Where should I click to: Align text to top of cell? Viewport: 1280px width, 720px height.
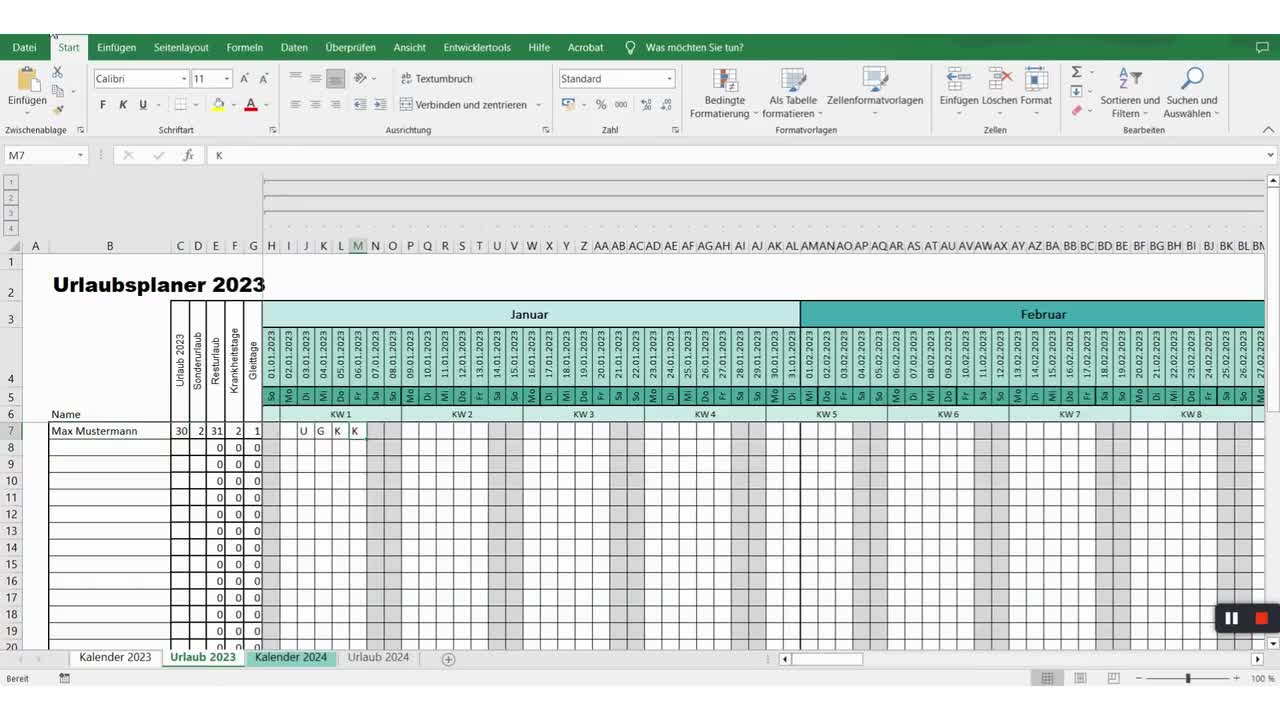click(x=295, y=78)
